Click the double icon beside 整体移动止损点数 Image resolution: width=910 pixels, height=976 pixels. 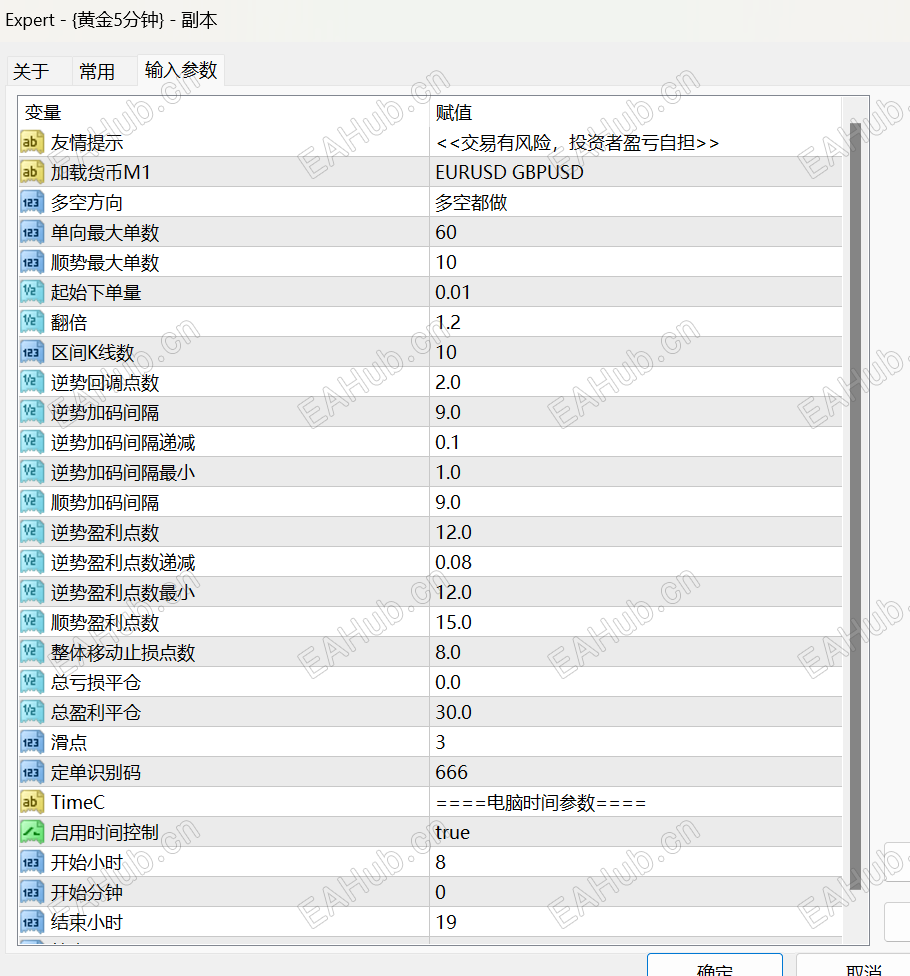32,652
